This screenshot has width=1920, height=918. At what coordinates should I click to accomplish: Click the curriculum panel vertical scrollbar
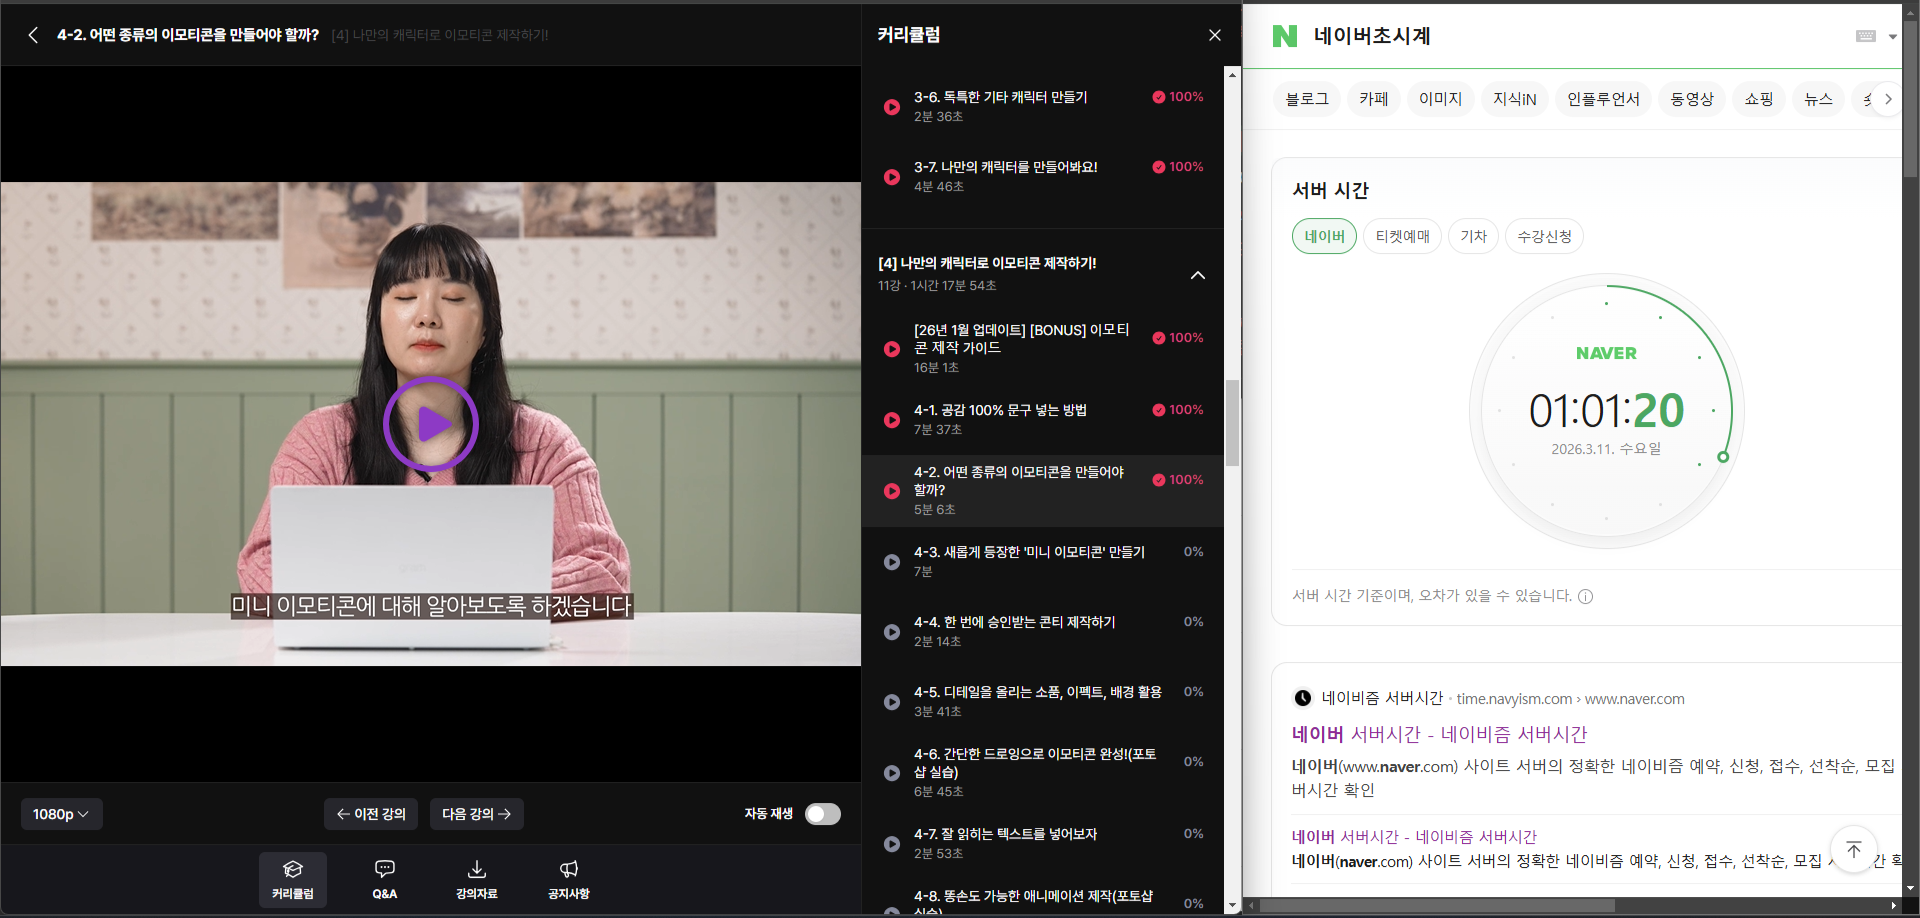click(x=1232, y=422)
